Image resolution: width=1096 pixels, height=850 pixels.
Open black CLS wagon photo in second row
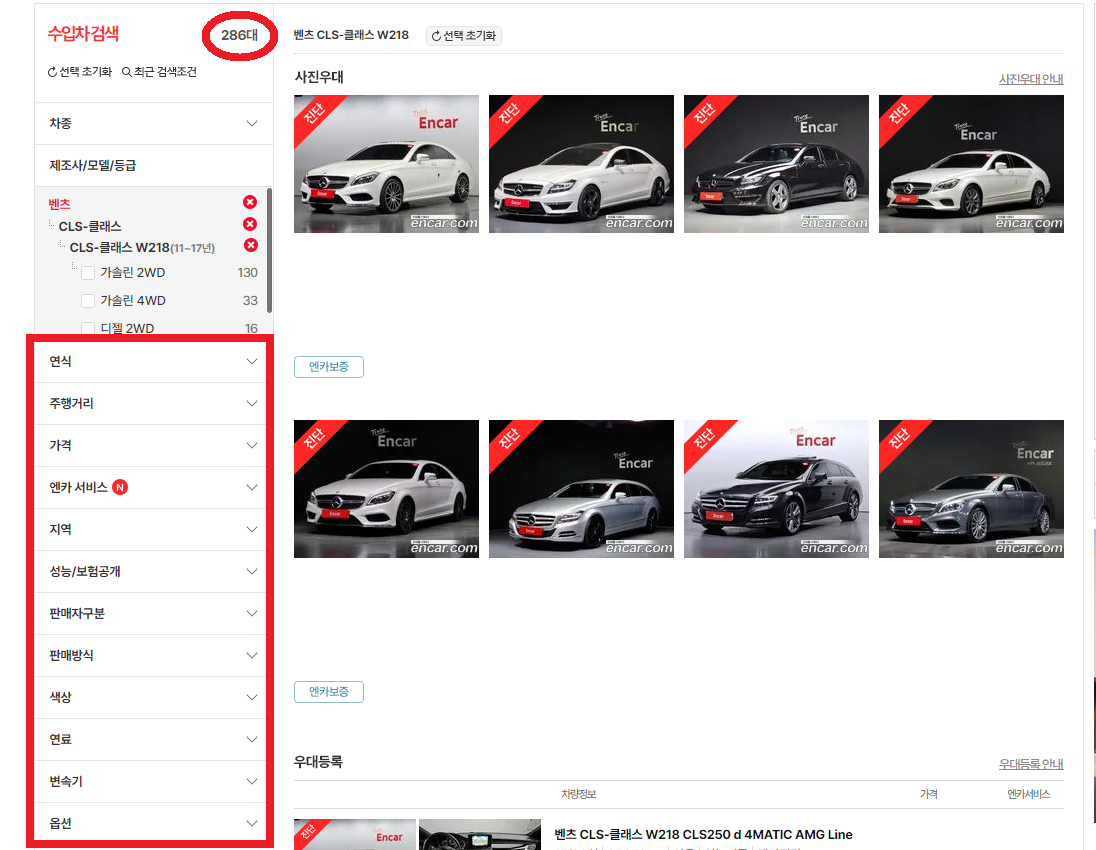pos(777,489)
